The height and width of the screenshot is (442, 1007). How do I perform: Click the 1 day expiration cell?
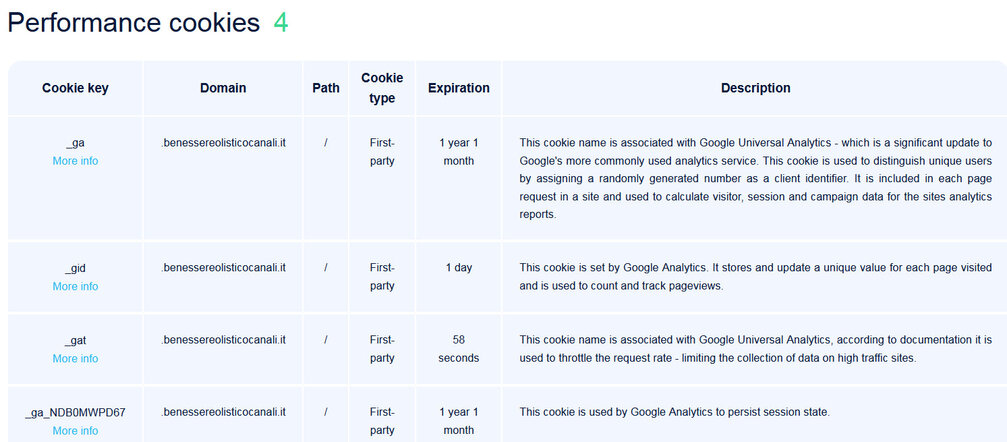(x=459, y=267)
